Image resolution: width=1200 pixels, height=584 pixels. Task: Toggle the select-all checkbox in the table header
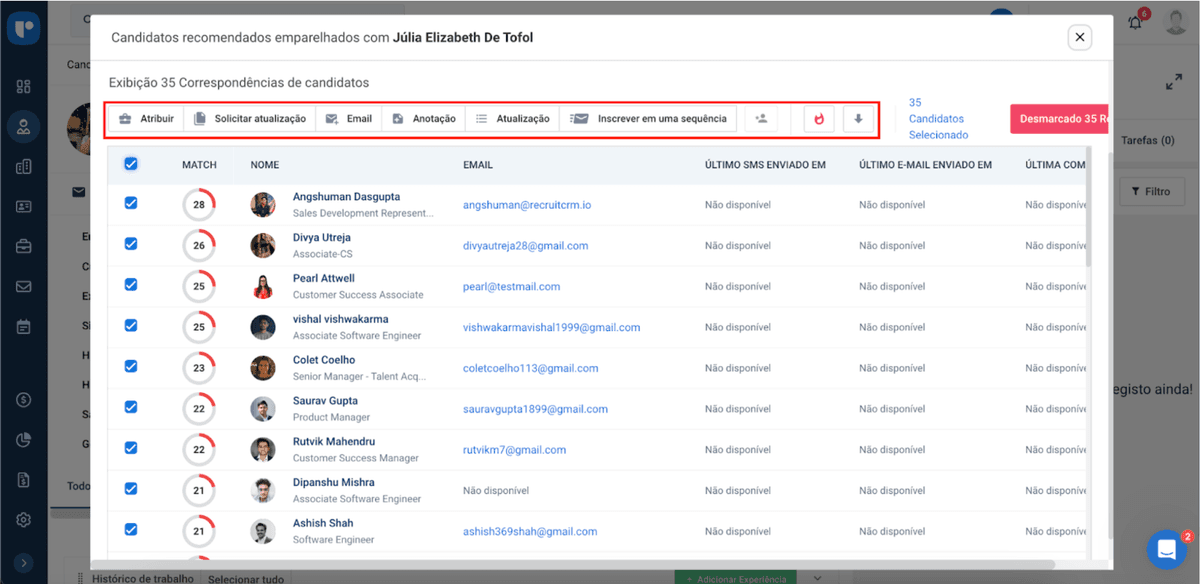click(131, 164)
